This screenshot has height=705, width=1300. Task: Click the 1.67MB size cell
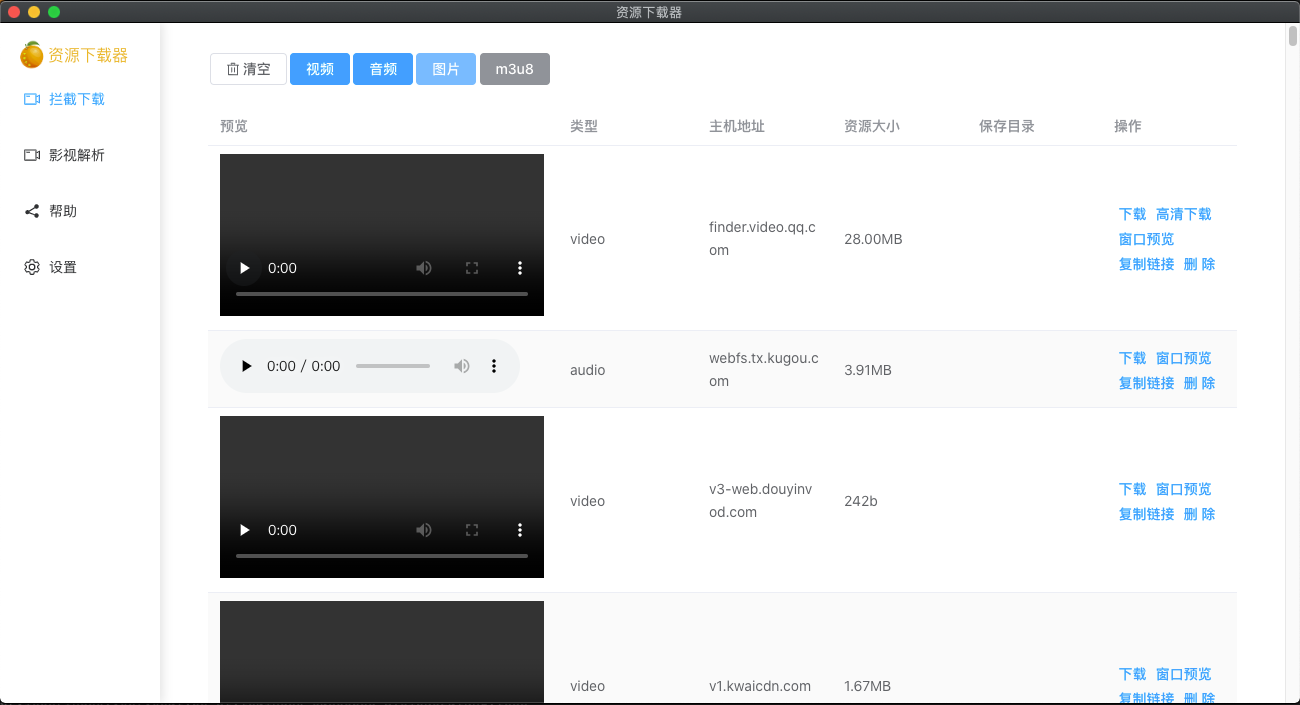coord(868,686)
